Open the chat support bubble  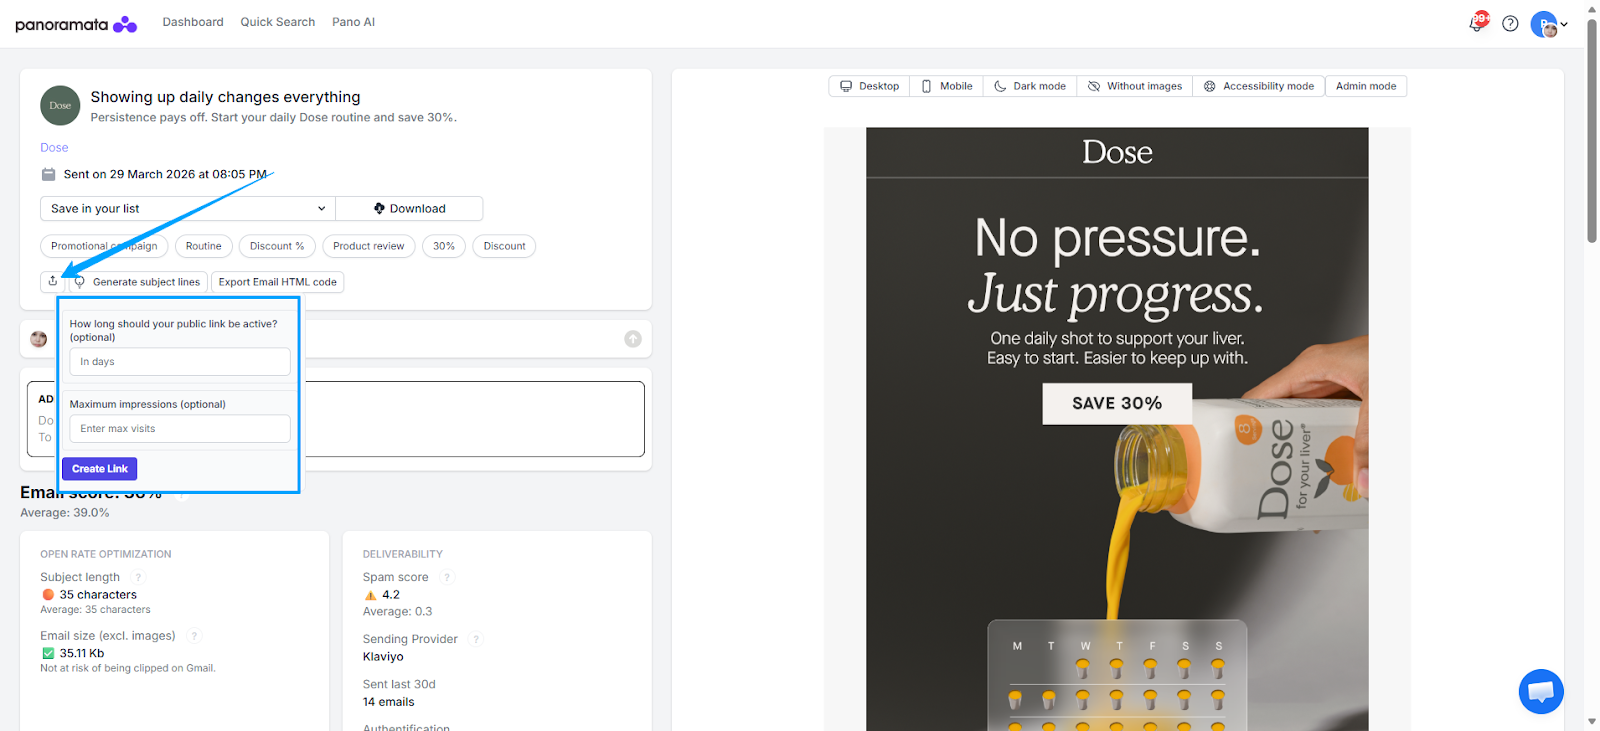(x=1541, y=691)
